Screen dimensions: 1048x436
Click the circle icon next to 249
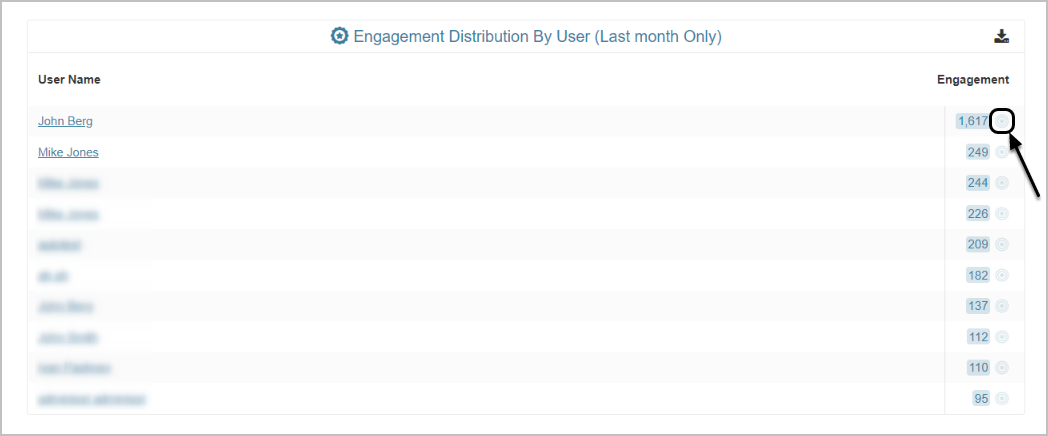[1002, 152]
